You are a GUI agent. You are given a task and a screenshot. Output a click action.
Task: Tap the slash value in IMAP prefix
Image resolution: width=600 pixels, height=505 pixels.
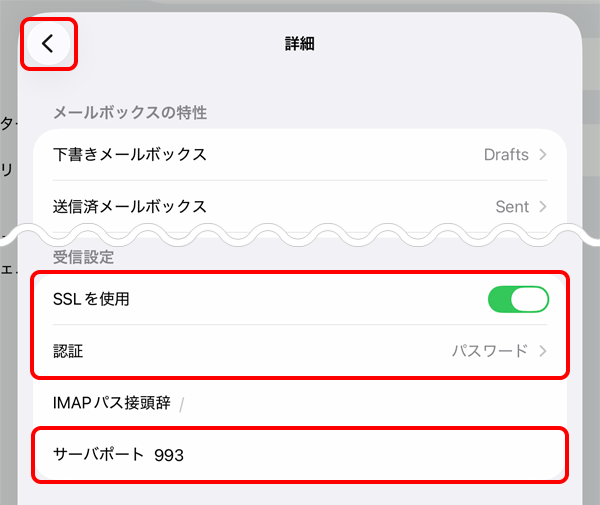[182, 404]
